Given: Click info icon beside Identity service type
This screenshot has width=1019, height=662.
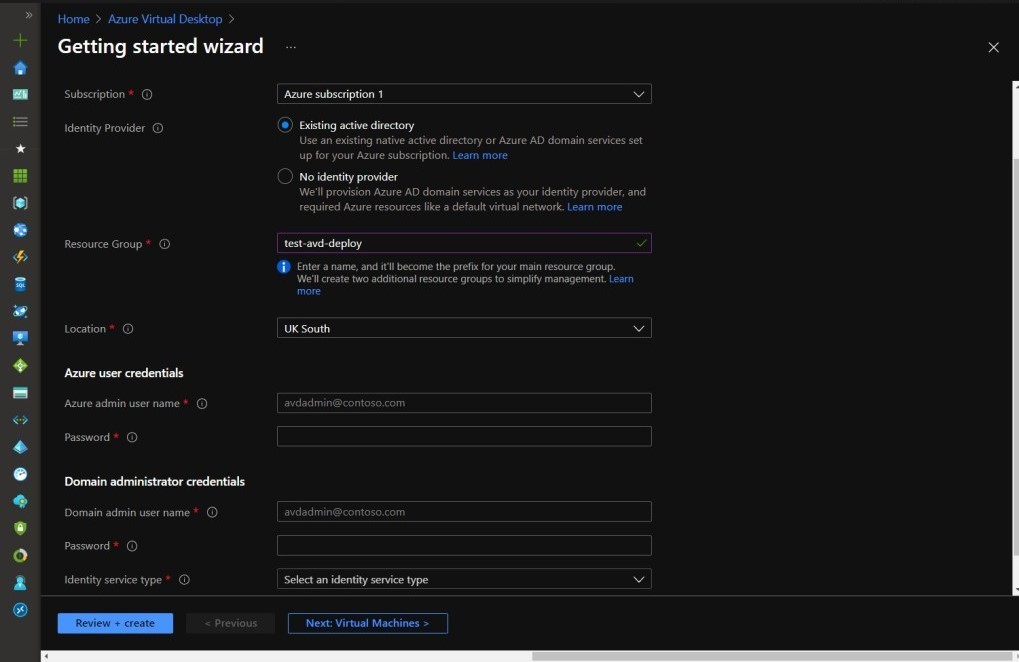Looking at the screenshot, I should [x=185, y=579].
